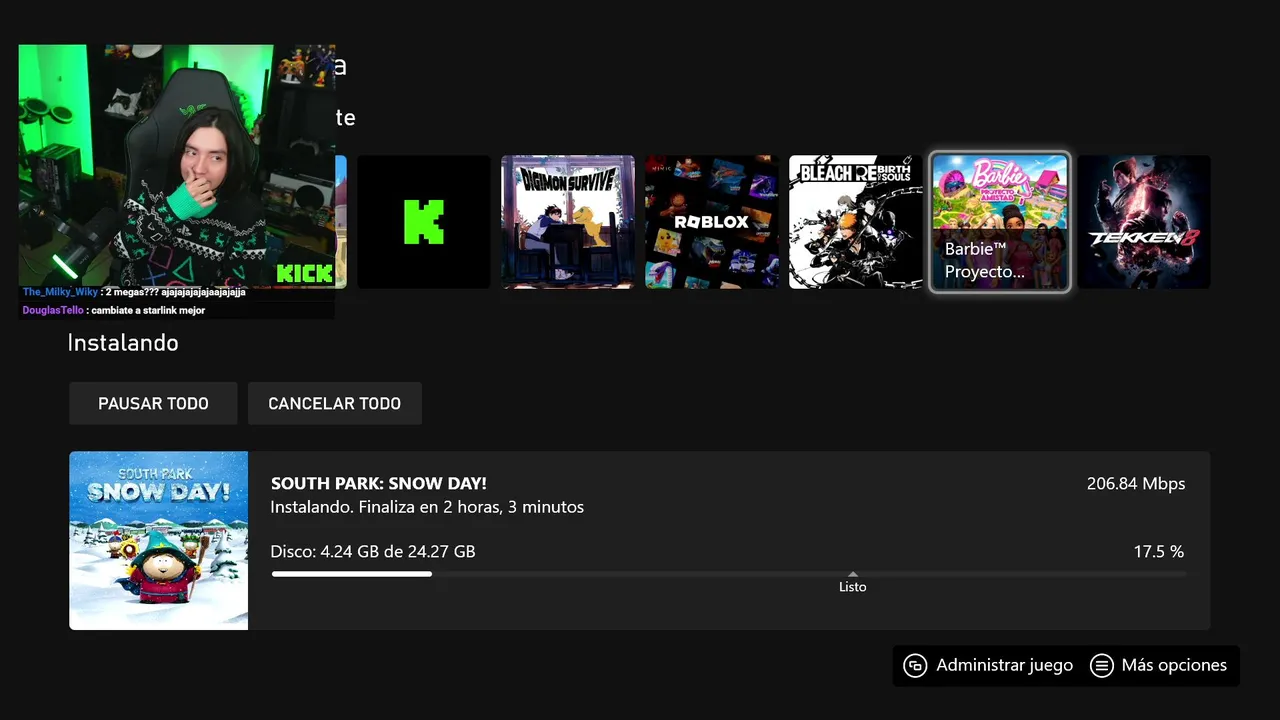Image resolution: width=1280 pixels, height=720 pixels.
Task: Click Instalando. Finaliza en 2 horas text
Action: click(427, 507)
